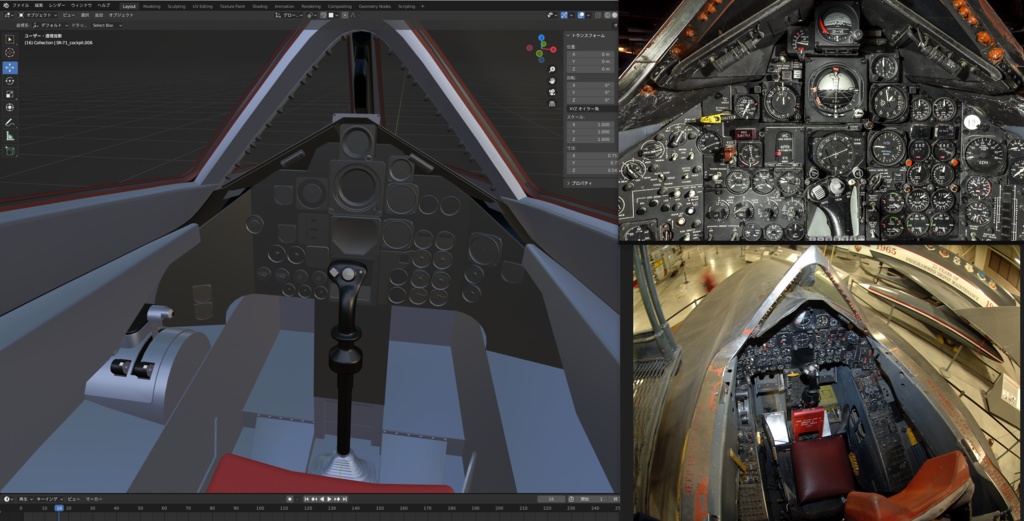Jump to the timeline end frame
Image resolution: width=1024 pixels, height=521 pixels.
344,499
